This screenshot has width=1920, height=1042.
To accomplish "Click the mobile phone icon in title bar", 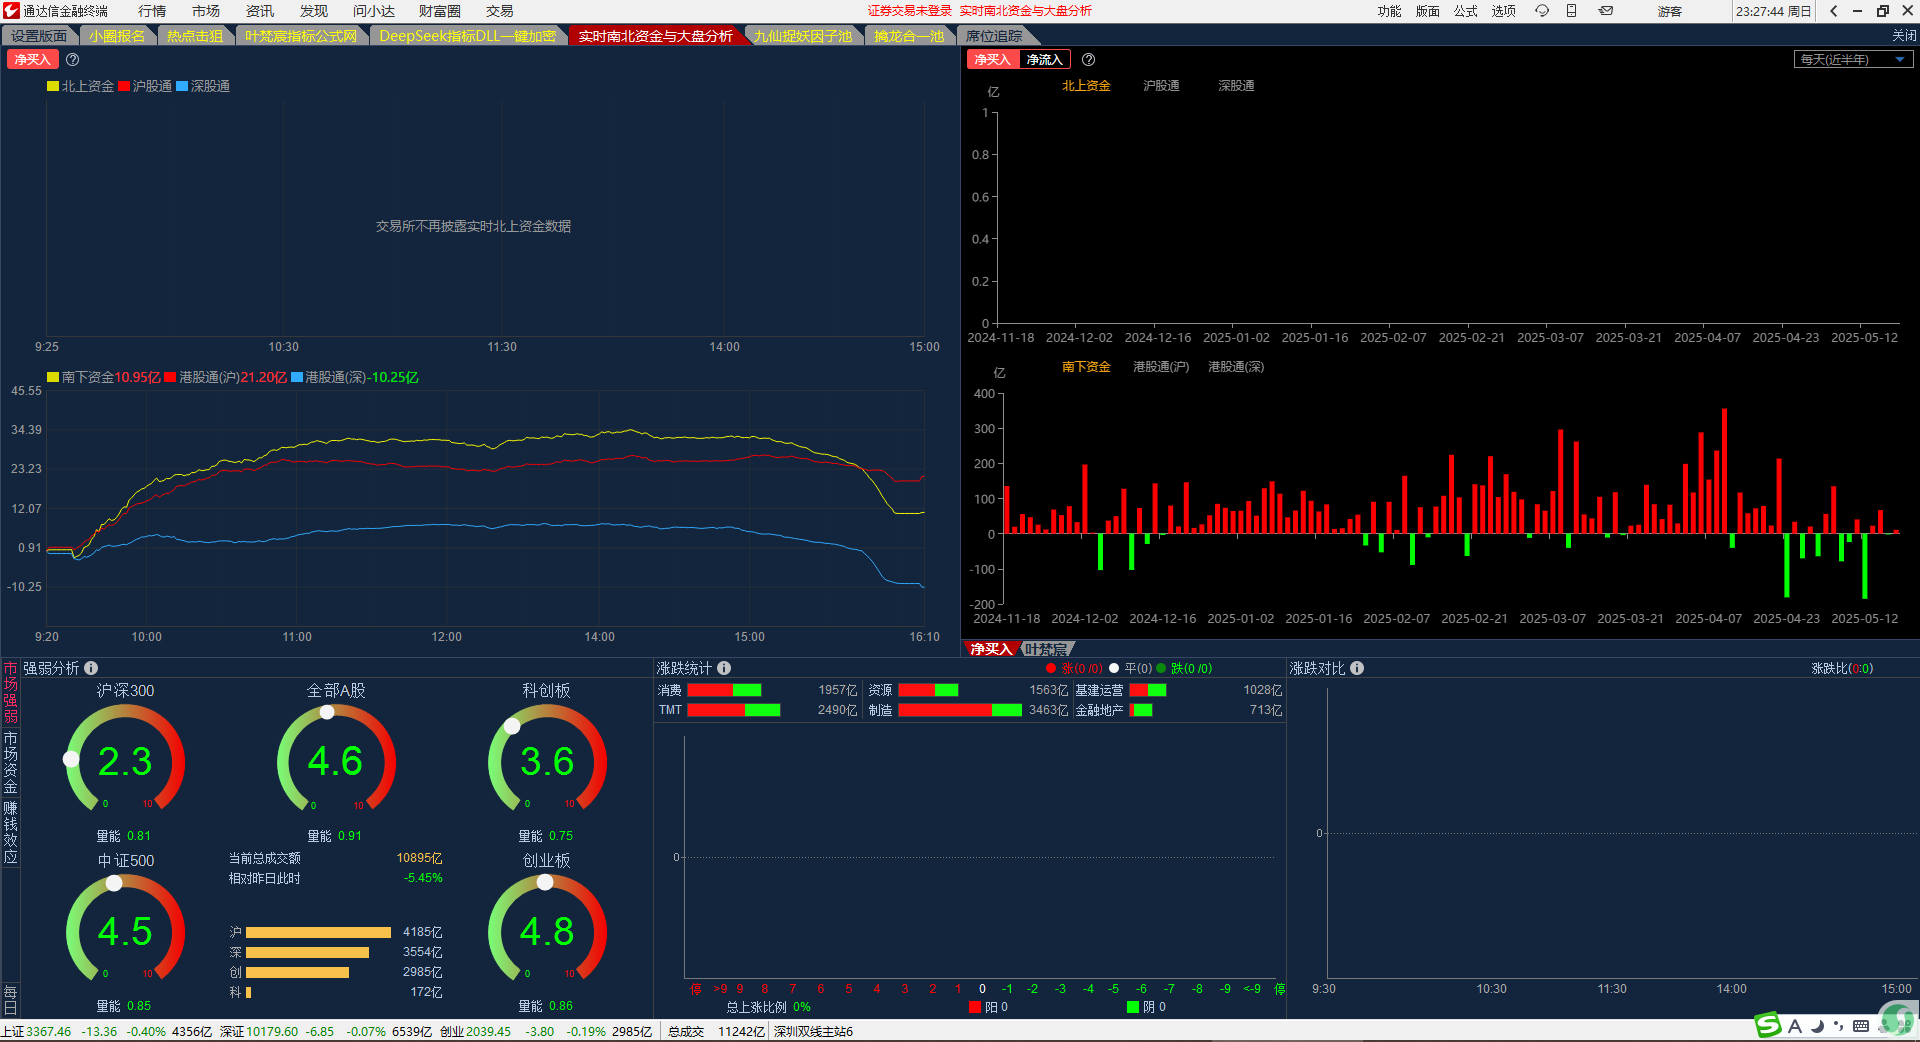I will (x=1571, y=11).
